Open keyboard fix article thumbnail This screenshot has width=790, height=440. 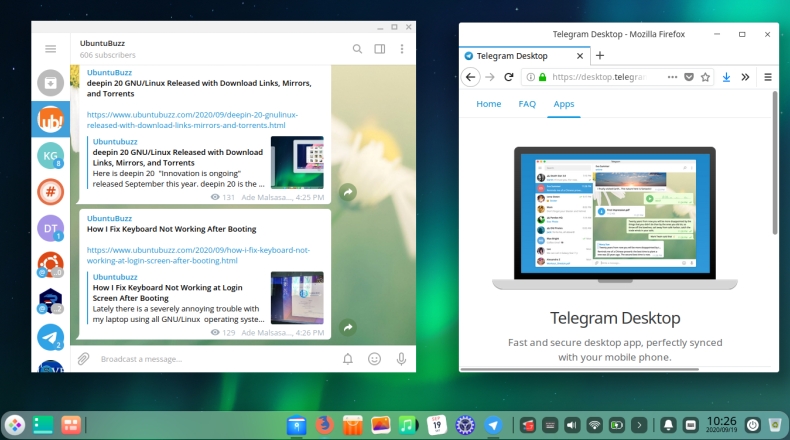[x=297, y=298]
